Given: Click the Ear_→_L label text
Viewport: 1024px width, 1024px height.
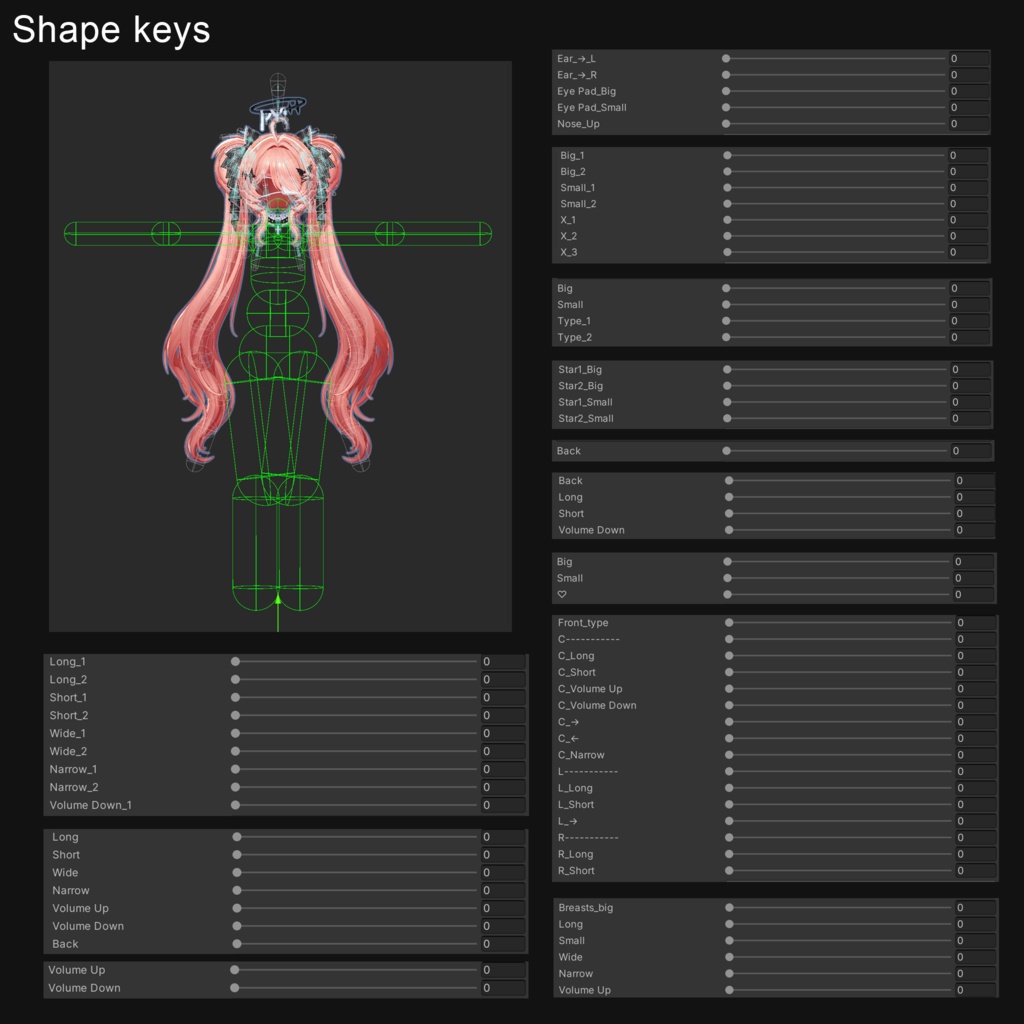Looking at the screenshot, I should click(576, 59).
